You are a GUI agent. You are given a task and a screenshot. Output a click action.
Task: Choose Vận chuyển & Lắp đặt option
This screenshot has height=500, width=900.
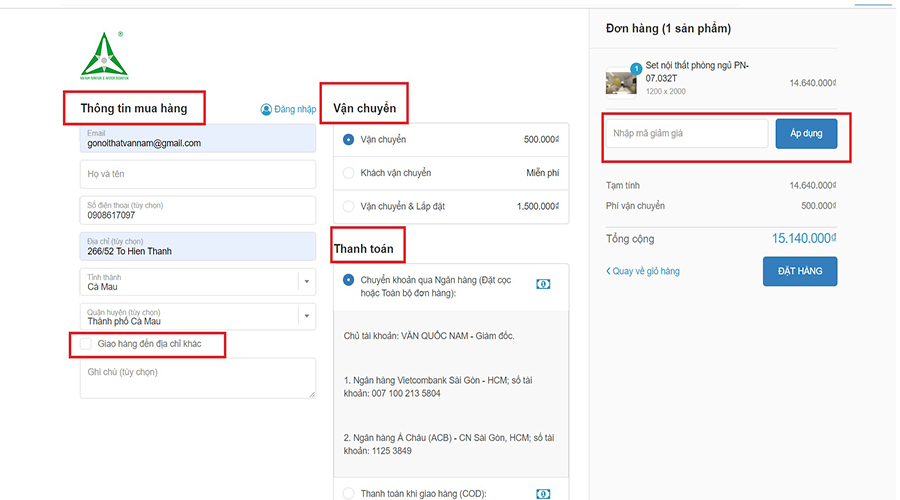coord(348,206)
